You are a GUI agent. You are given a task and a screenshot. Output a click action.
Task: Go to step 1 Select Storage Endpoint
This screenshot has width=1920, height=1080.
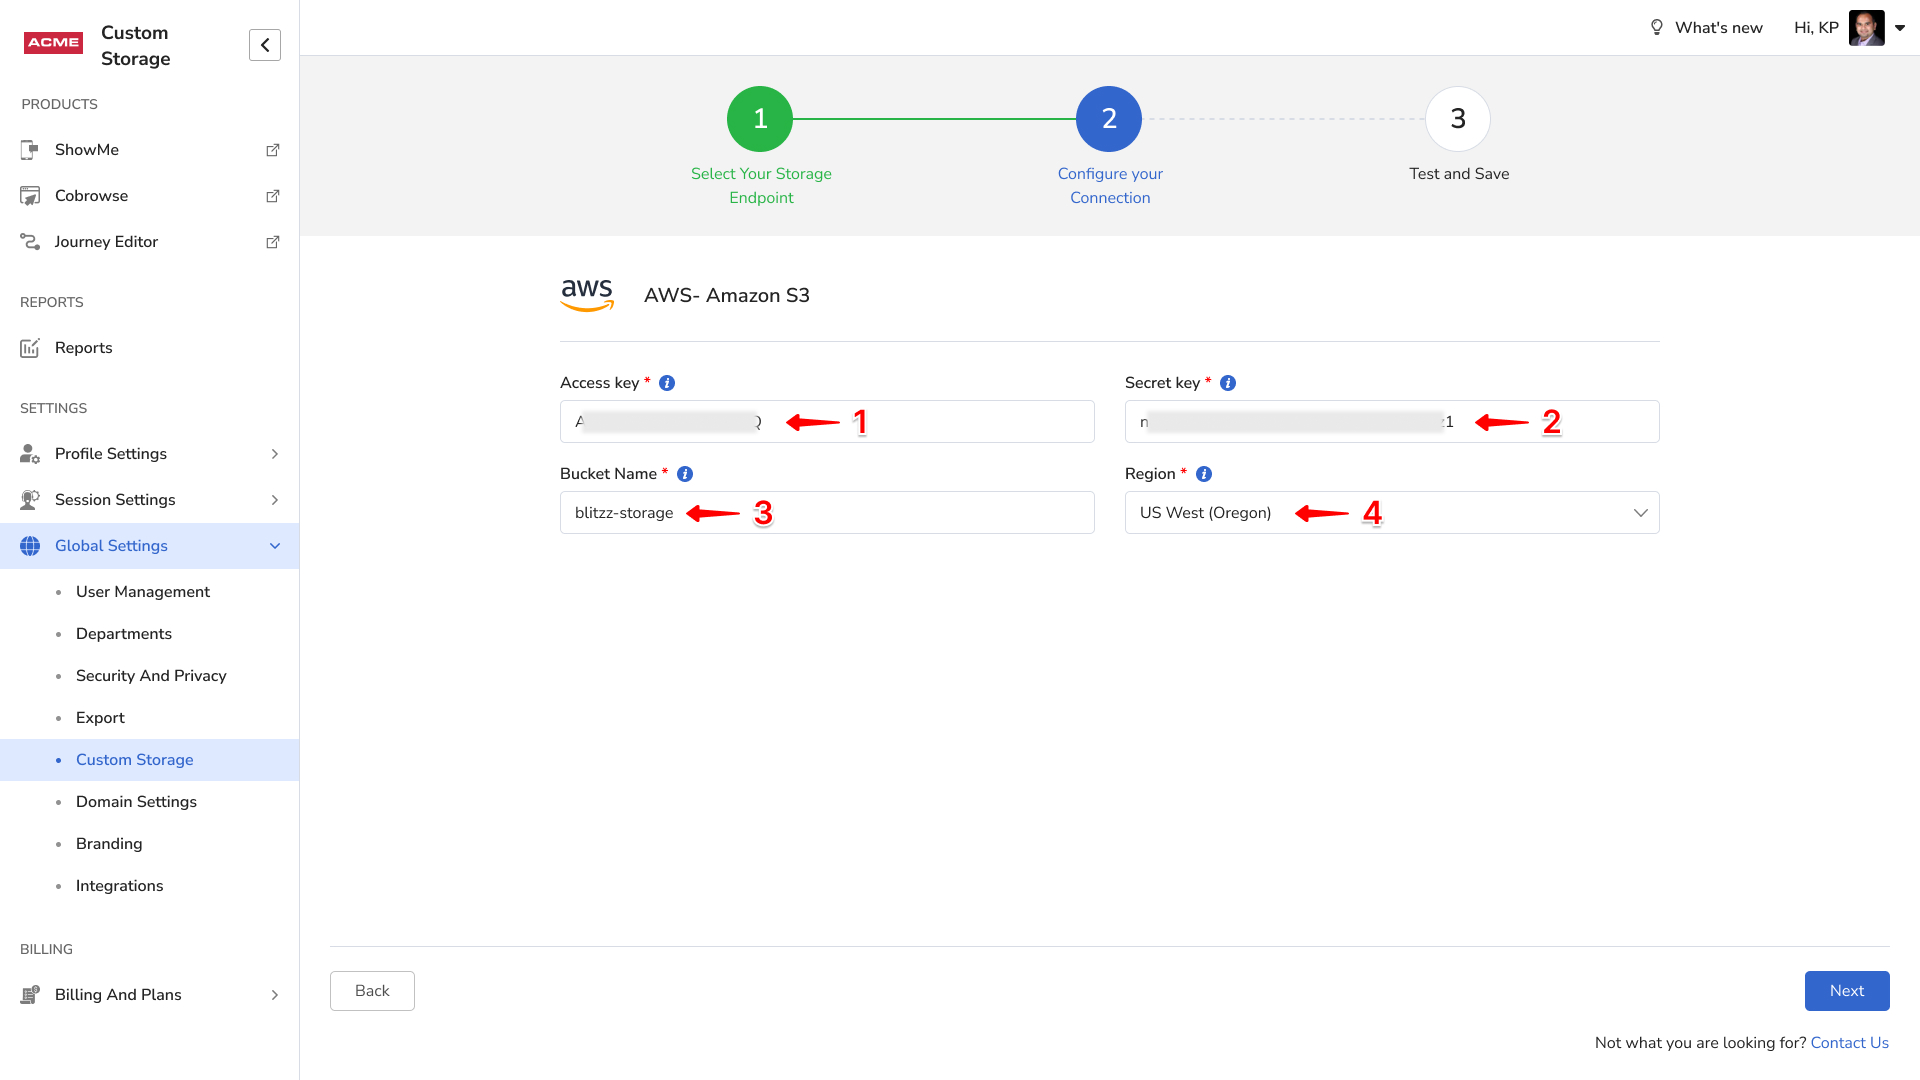pos(760,119)
